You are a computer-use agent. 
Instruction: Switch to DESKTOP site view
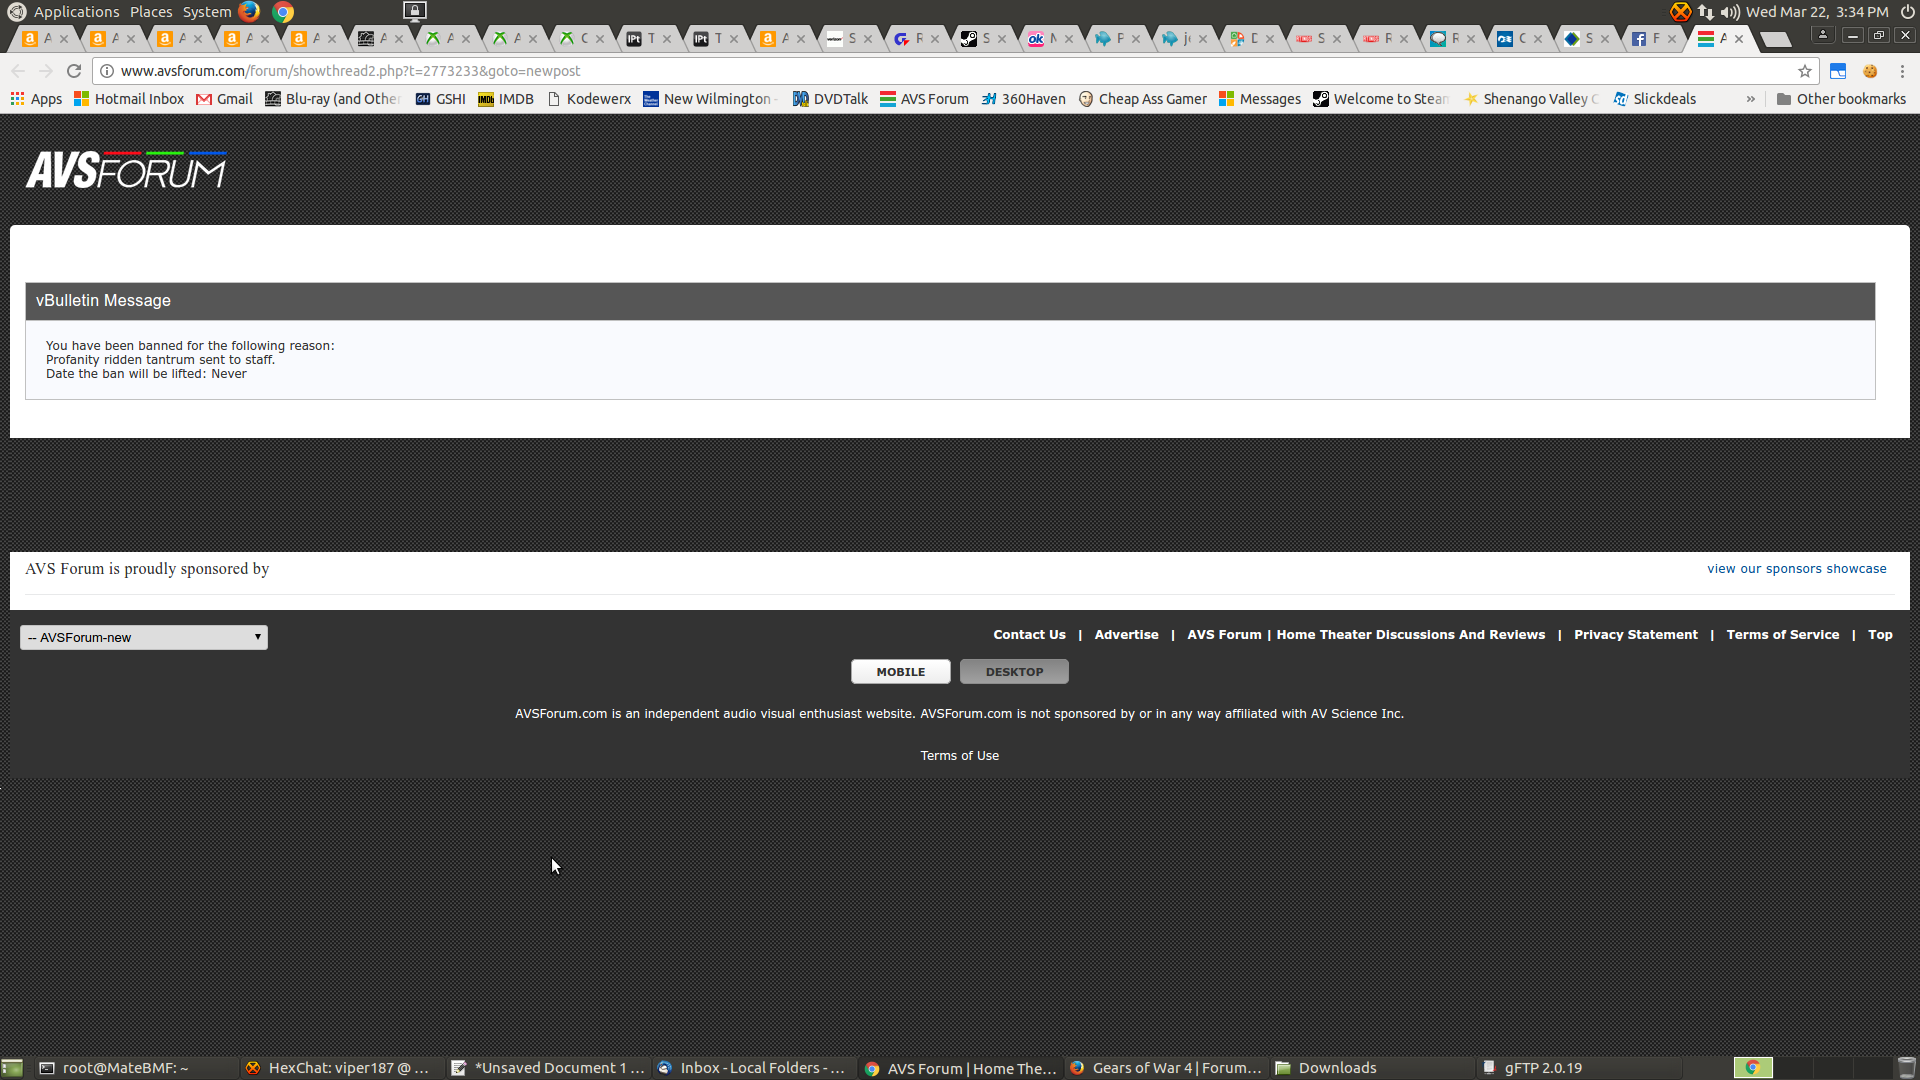pos(1014,672)
